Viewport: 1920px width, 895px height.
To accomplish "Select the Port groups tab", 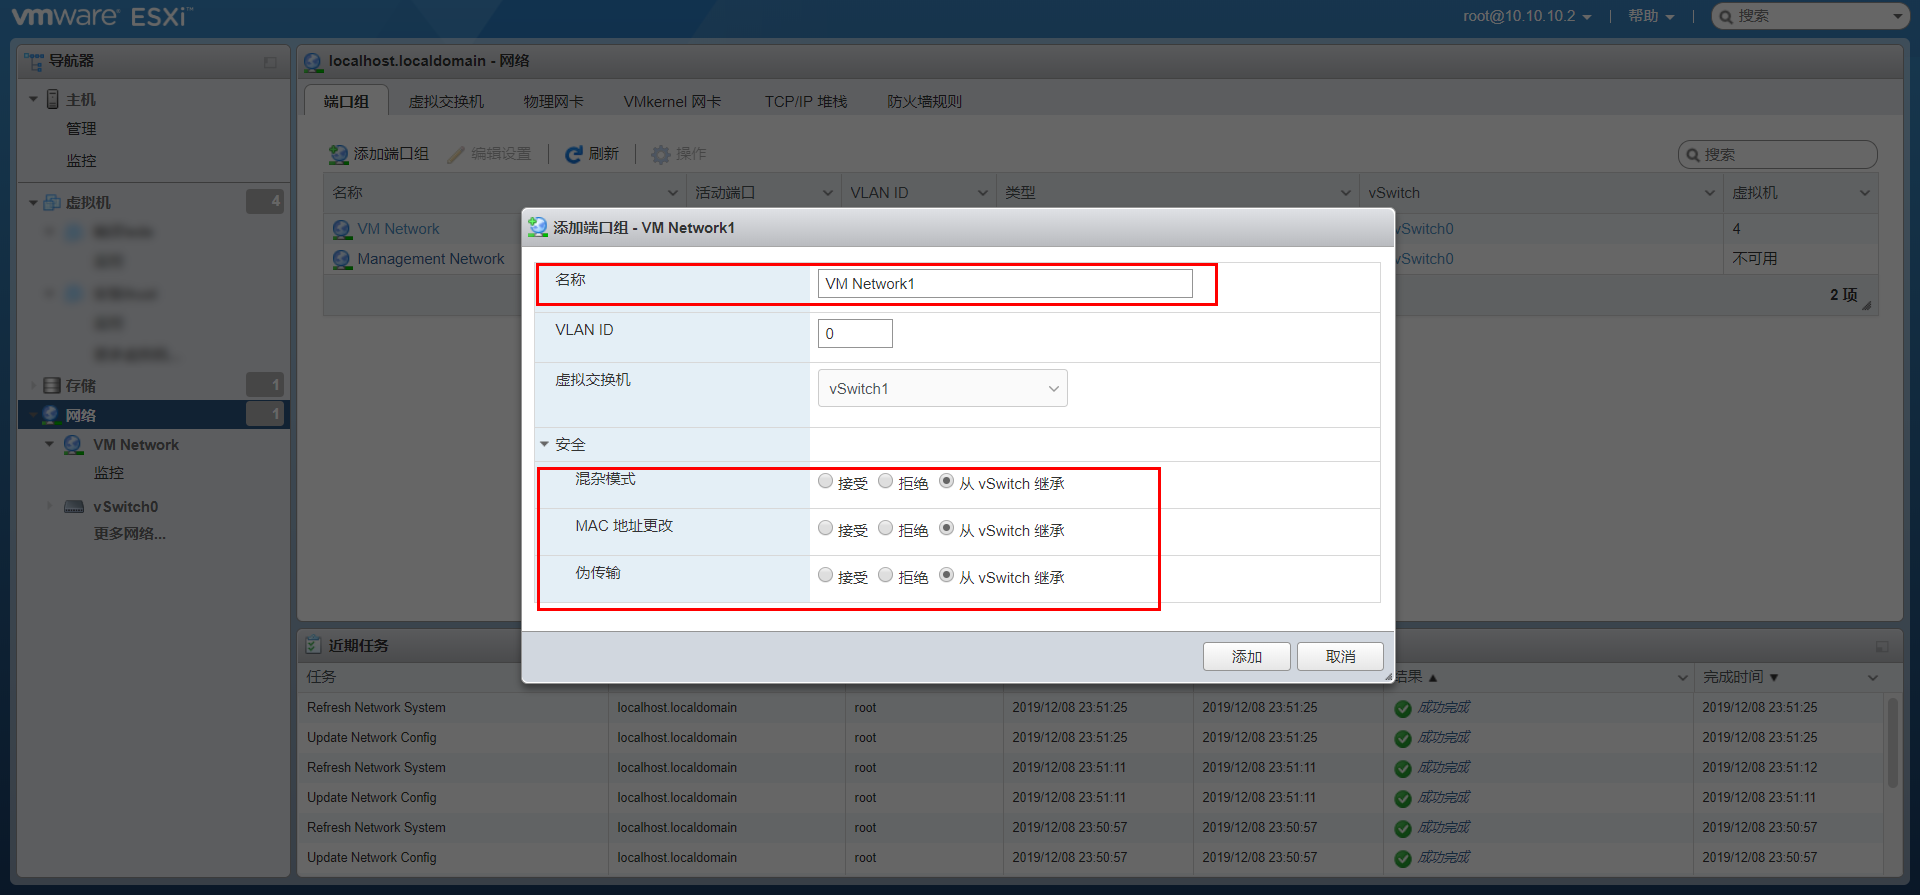I will coord(346,102).
